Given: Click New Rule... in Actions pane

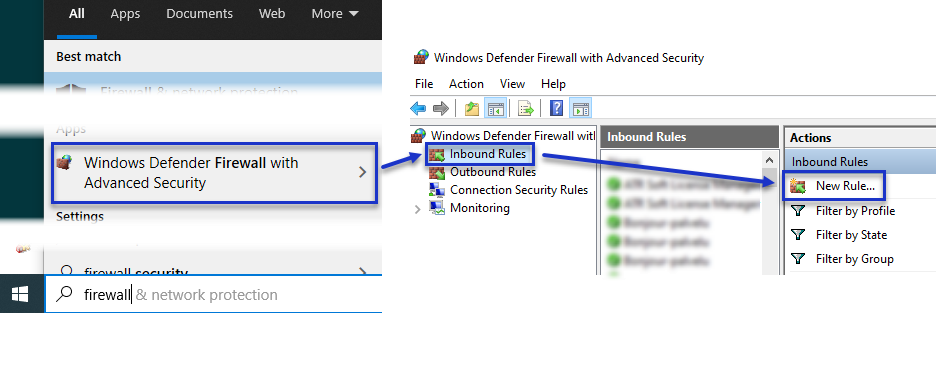Looking at the screenshot, I should tap(845, 186).
